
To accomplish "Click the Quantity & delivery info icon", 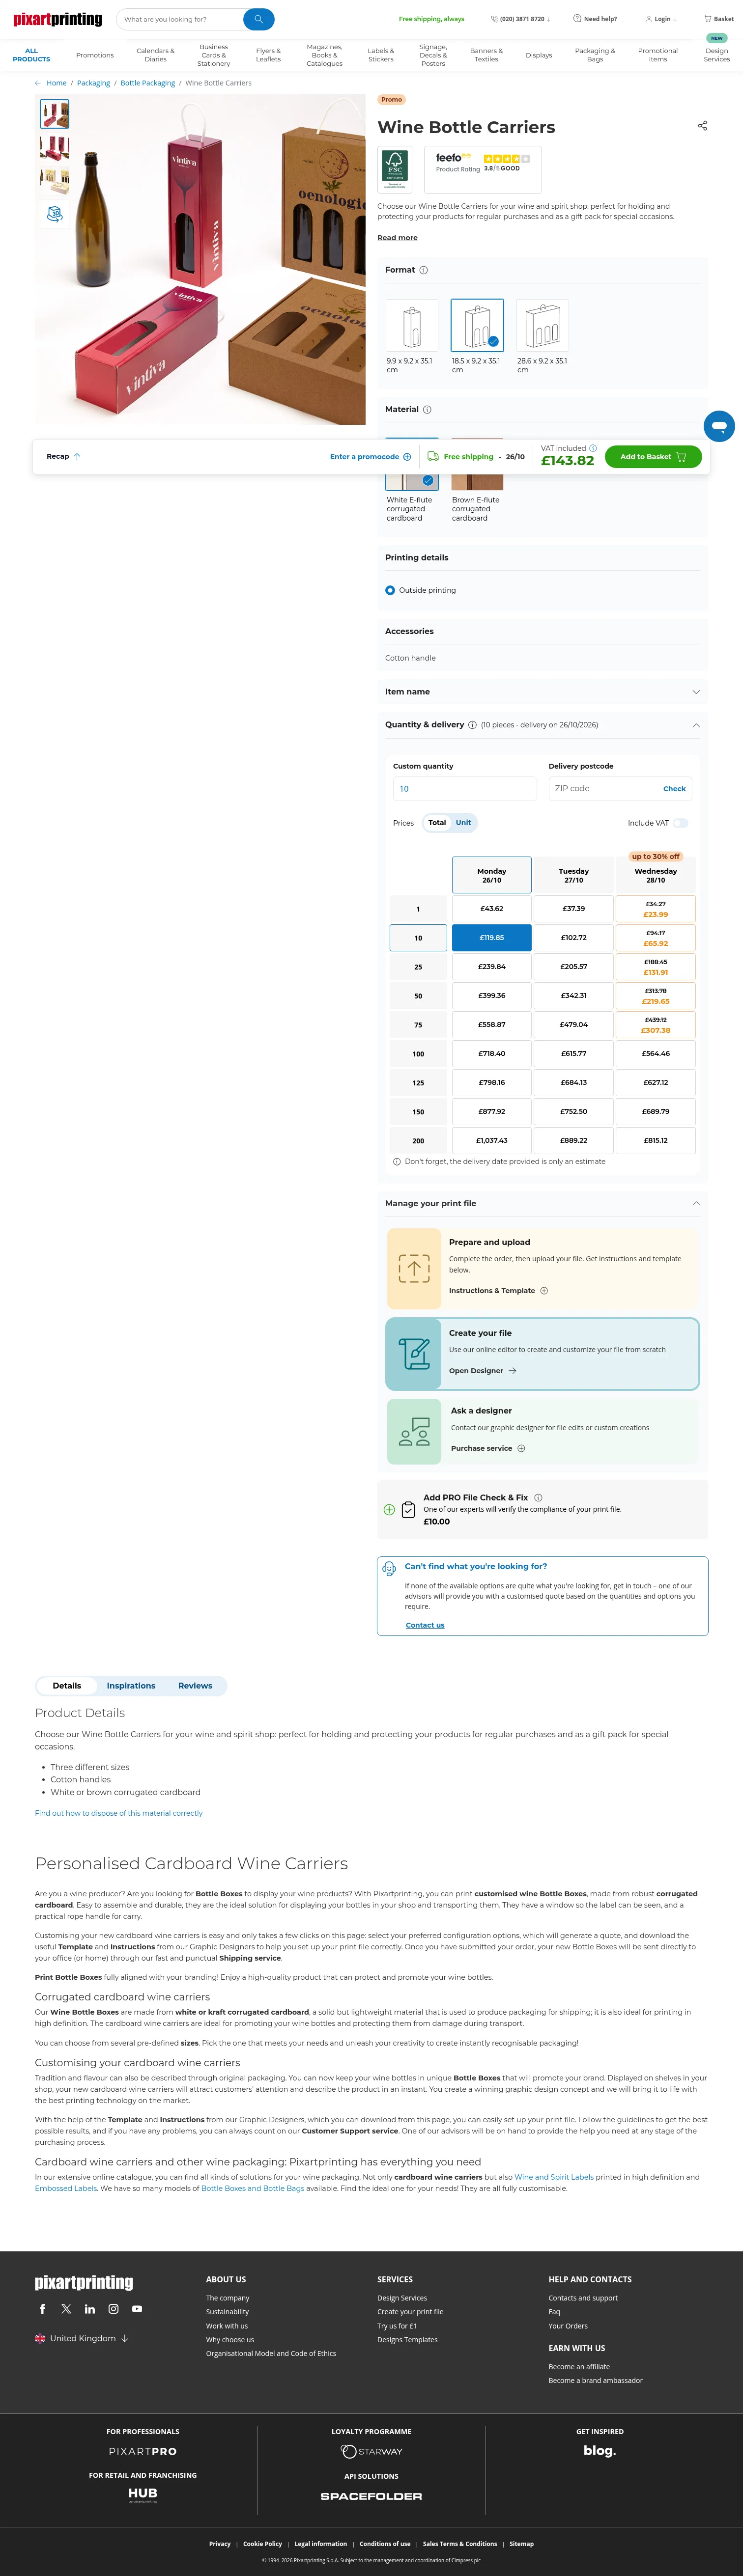I will [x=472, y=725].
